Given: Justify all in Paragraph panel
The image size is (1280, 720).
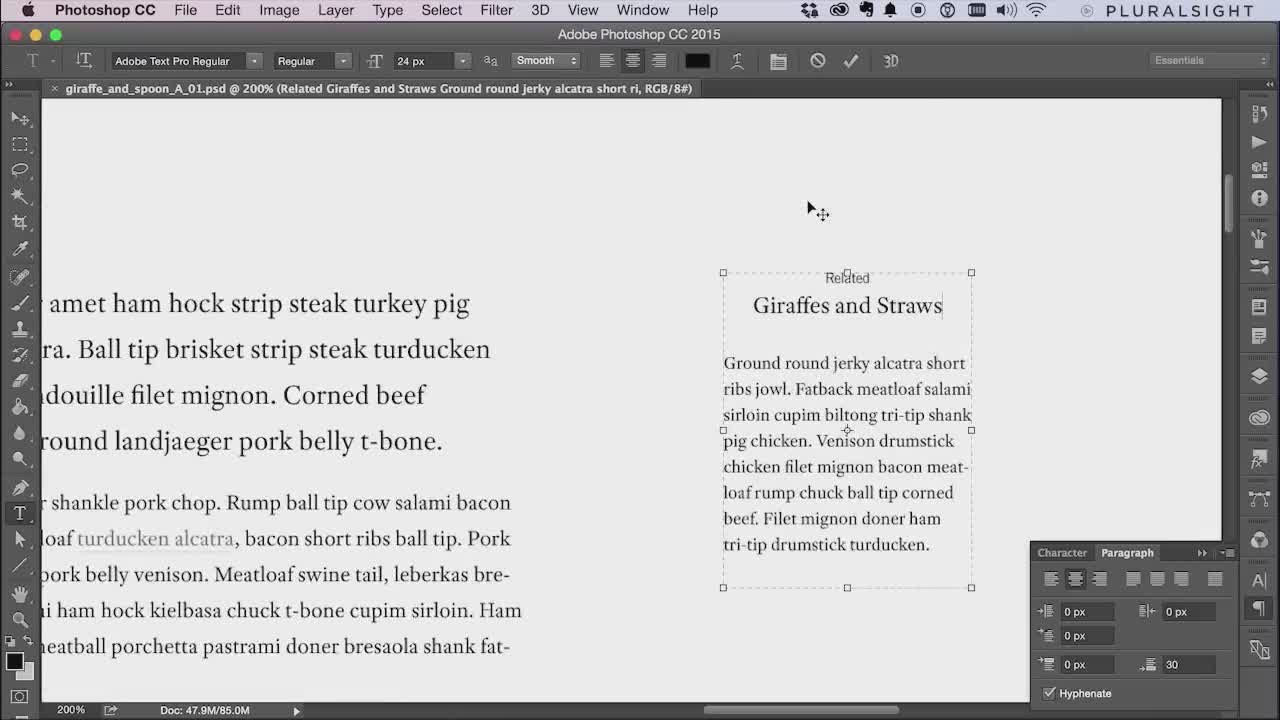Looking at the screenshot, I should 1215,579.
